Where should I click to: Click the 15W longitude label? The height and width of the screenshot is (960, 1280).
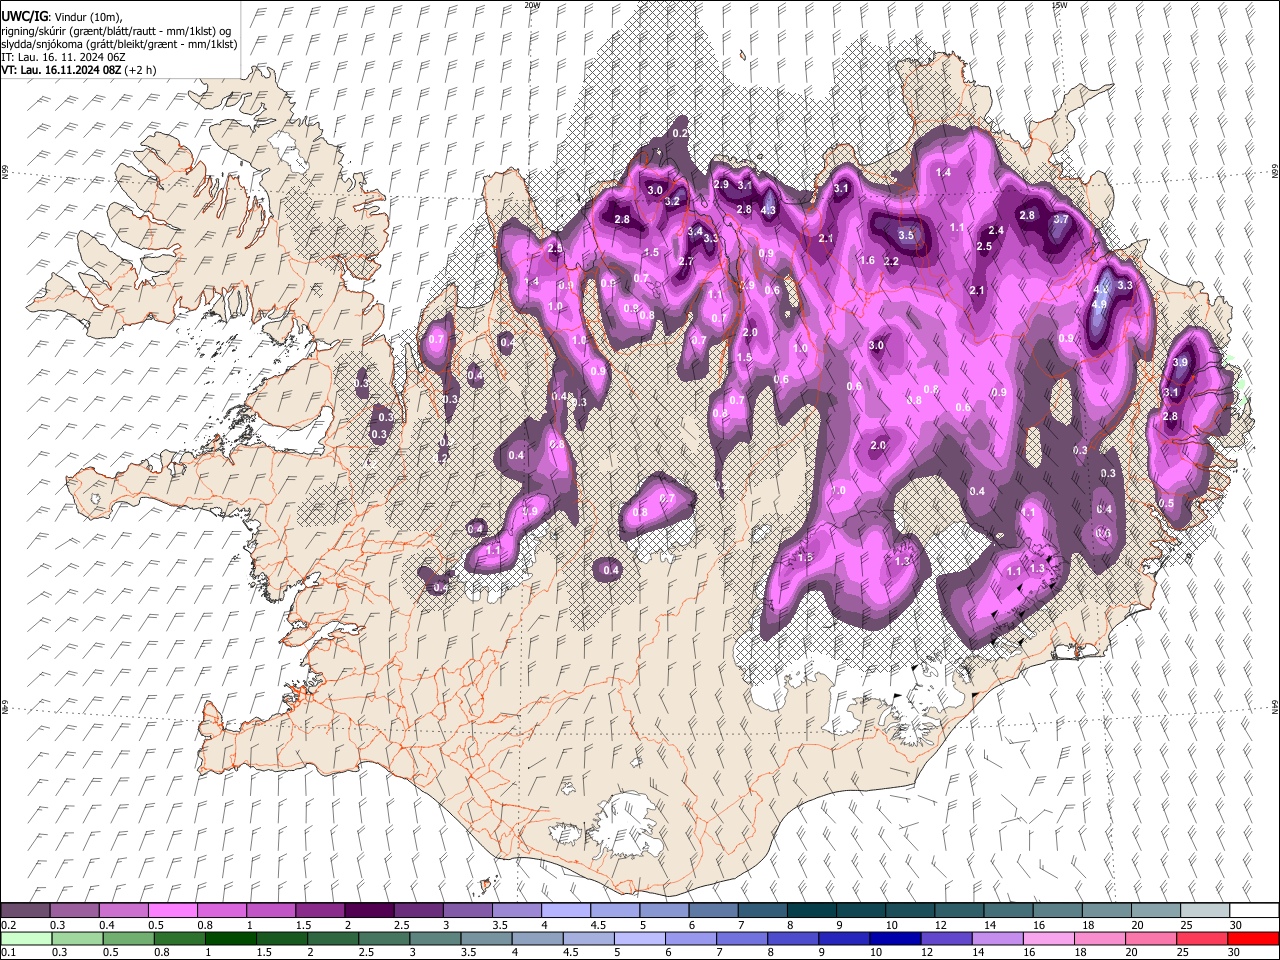coord(1059,5)
